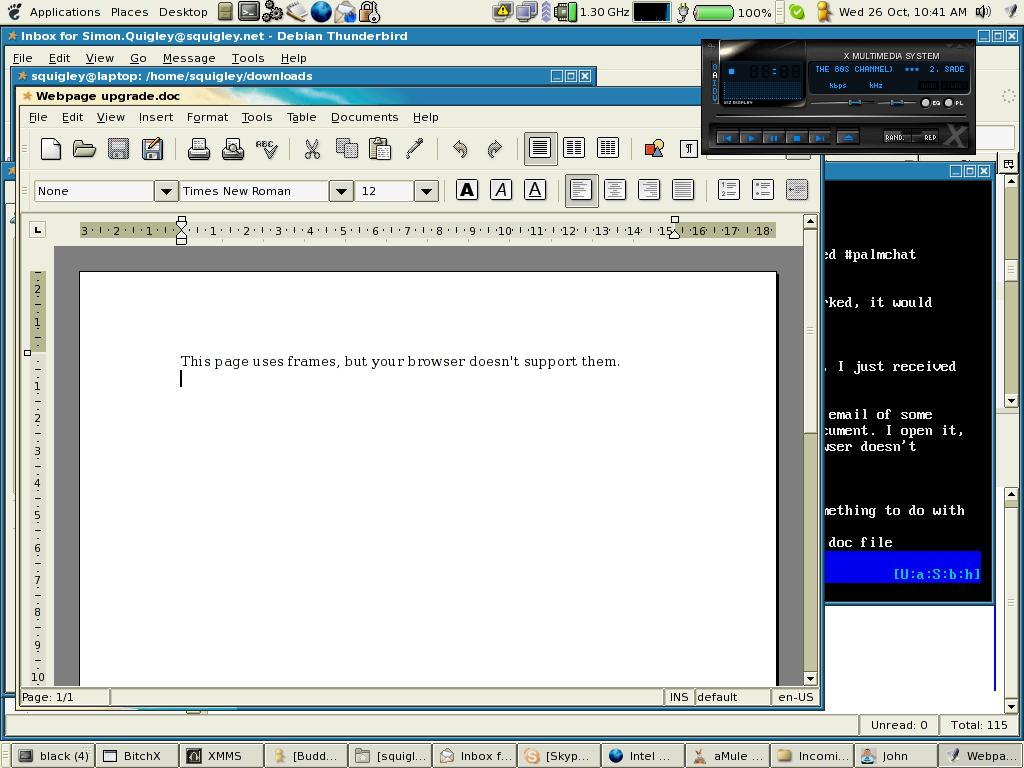Screen dimensions: 1024x768
Task: Click the Cut scissors icon
Action: [x=312, y=149]
